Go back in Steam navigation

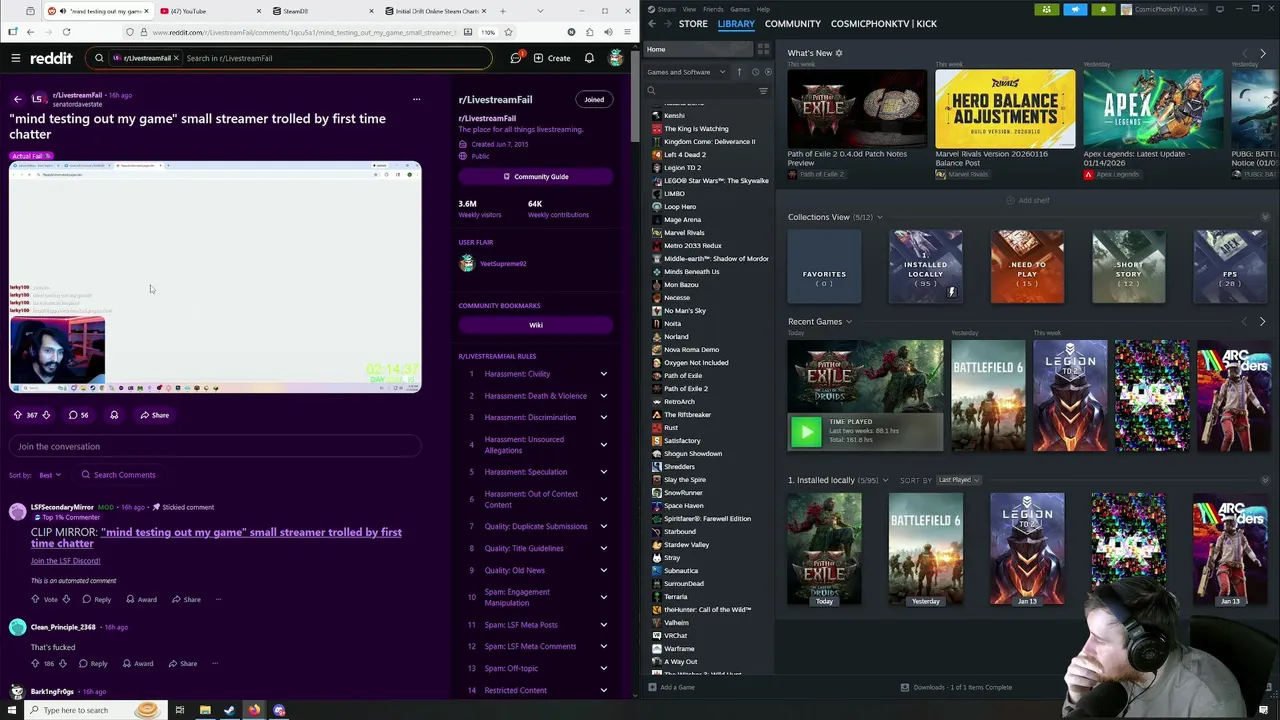(x=652, y=23)
